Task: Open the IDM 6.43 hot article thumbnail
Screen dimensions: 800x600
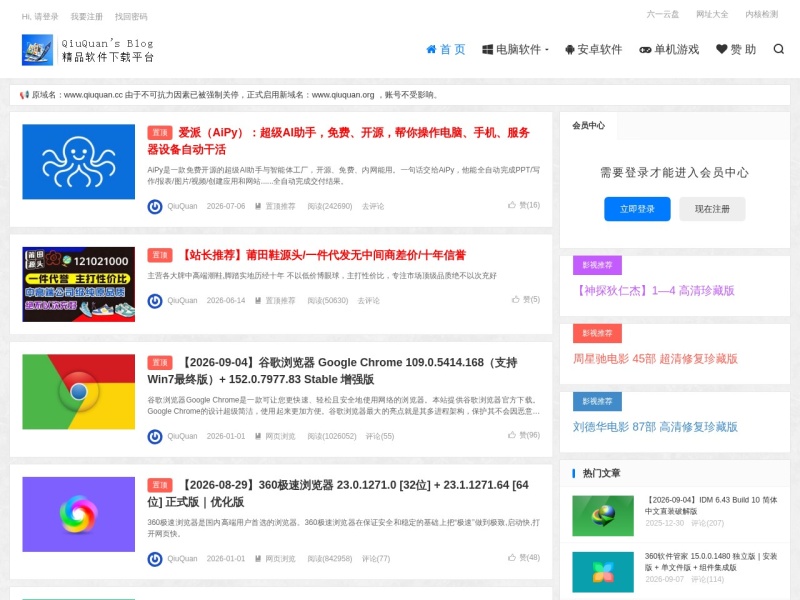Action: pos(603,516)
